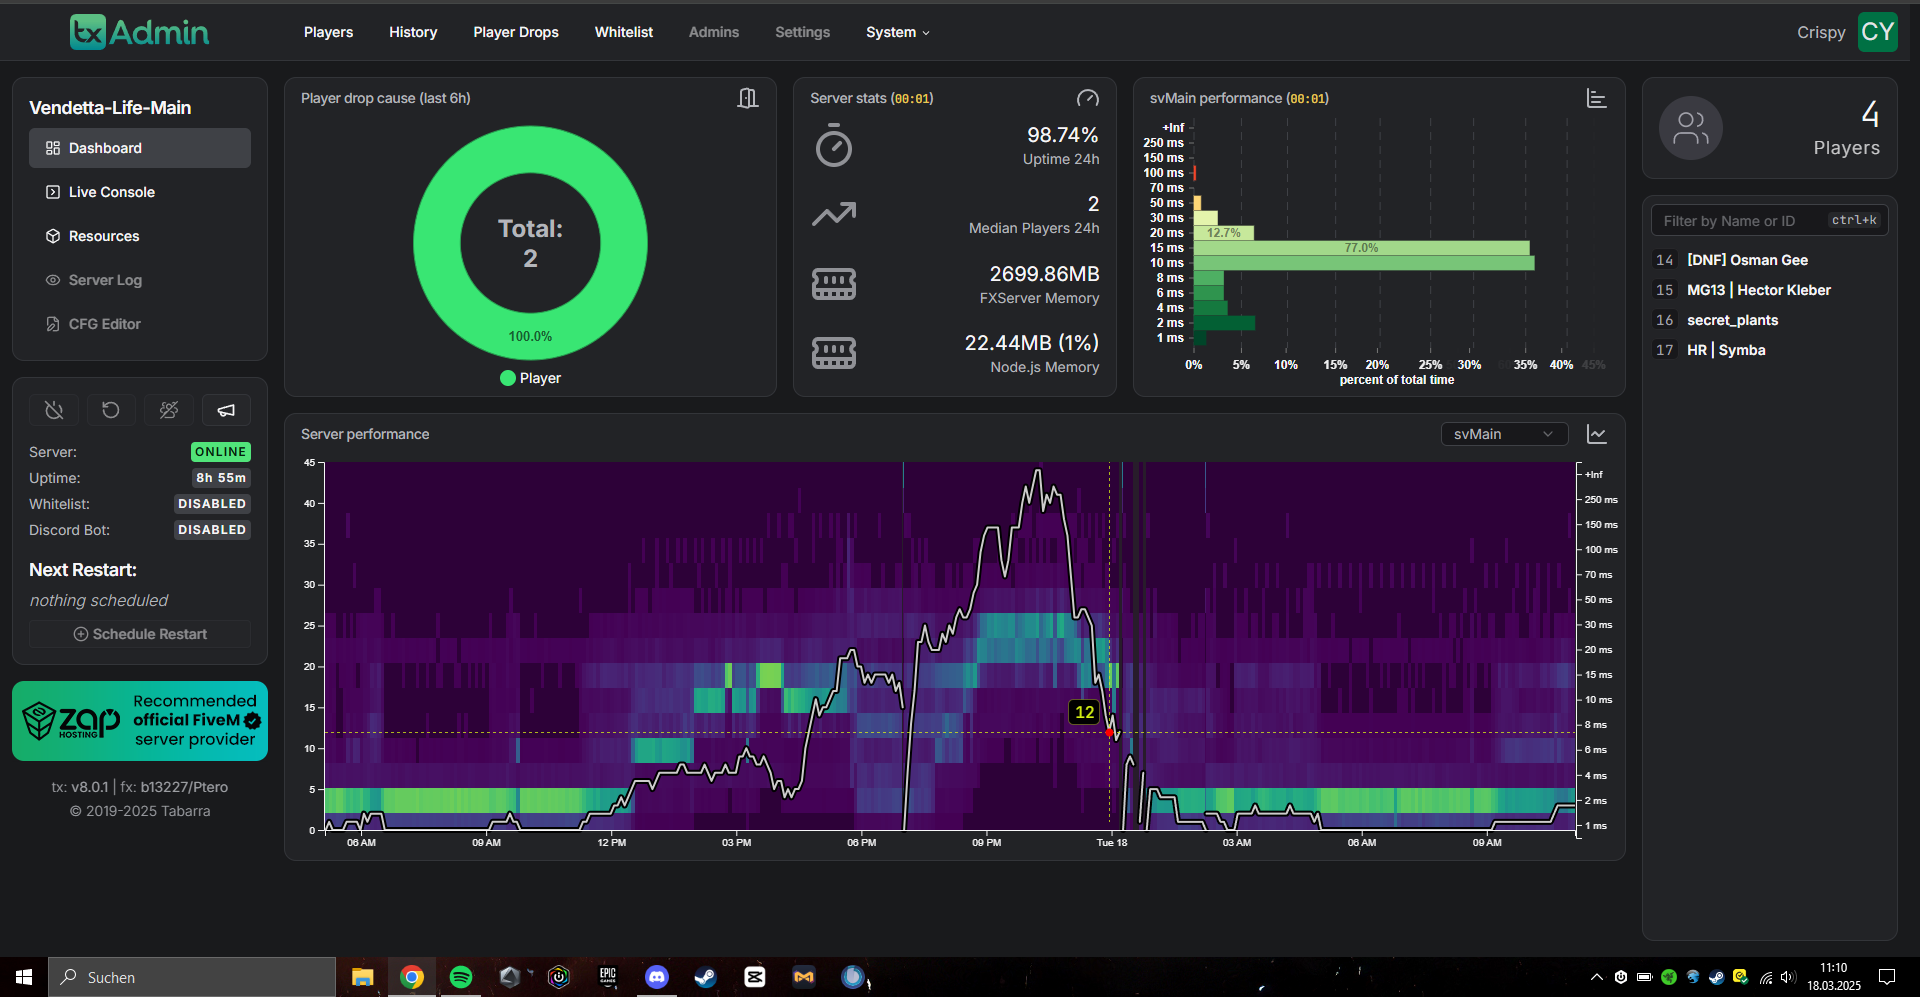1920x997 pixels.
Task: Focus the Filter by Name or ID field
Action: [x=1740, y=221]
